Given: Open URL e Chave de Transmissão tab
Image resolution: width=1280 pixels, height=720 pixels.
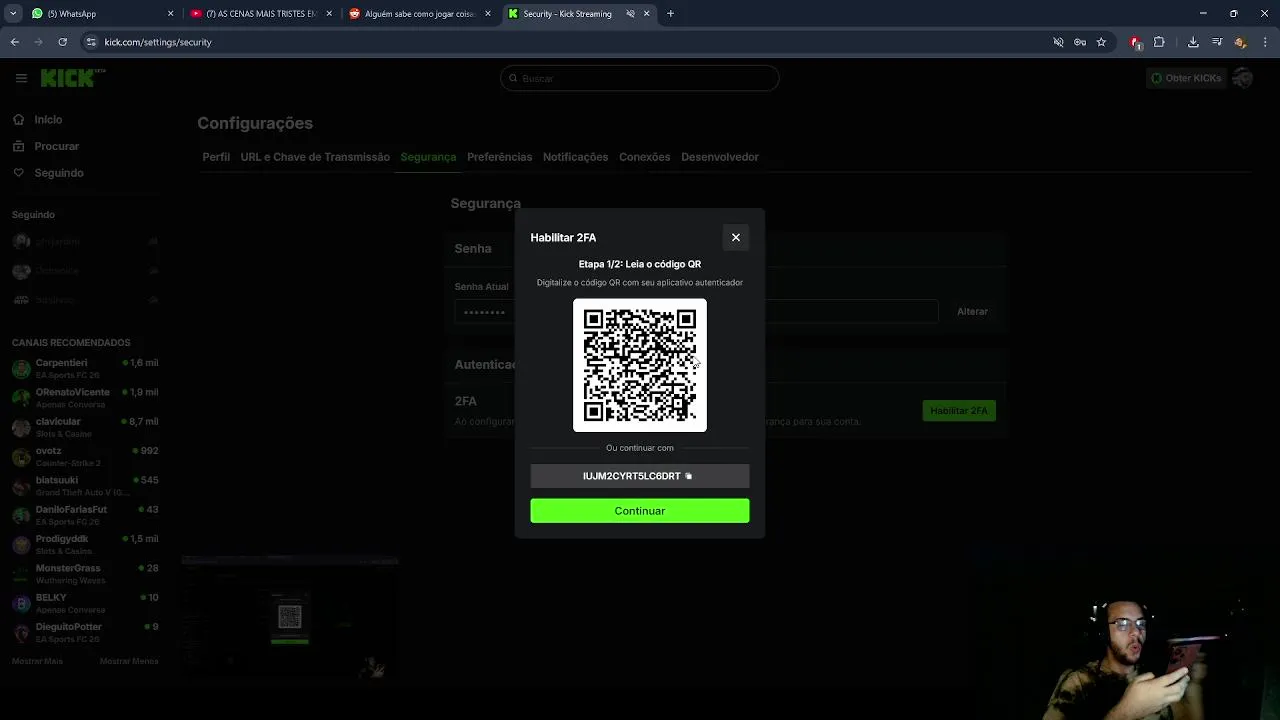Looking at the screenshot, I should tap(315, 157).
